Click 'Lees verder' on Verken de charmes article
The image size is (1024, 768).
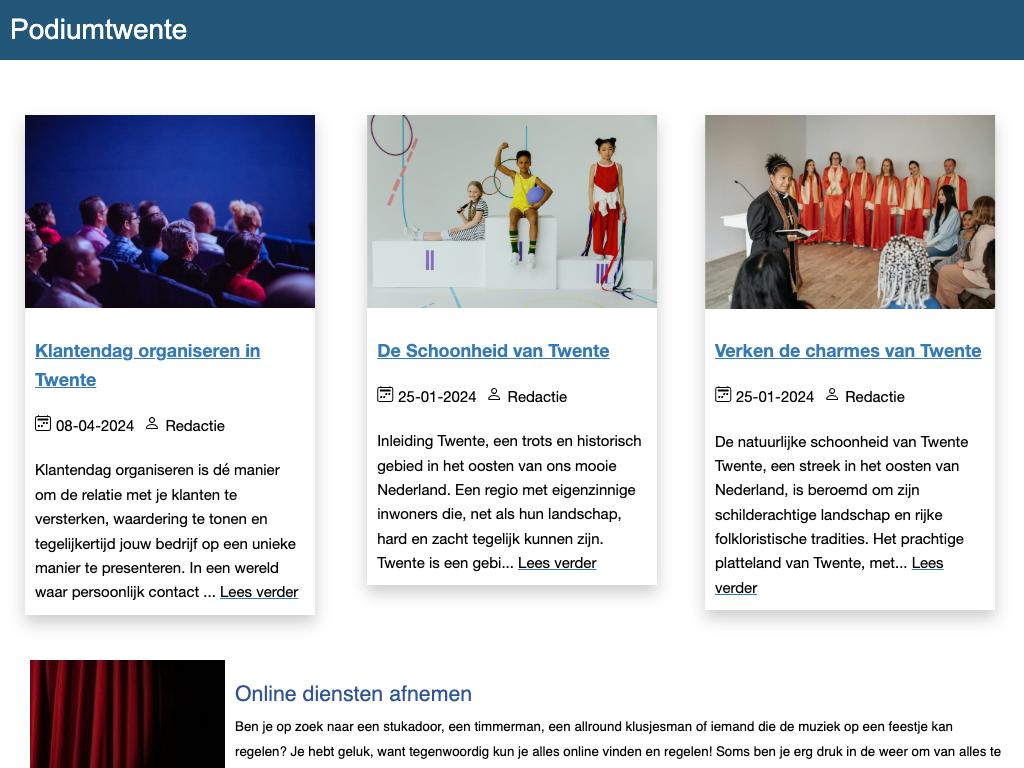click(927, 564)
